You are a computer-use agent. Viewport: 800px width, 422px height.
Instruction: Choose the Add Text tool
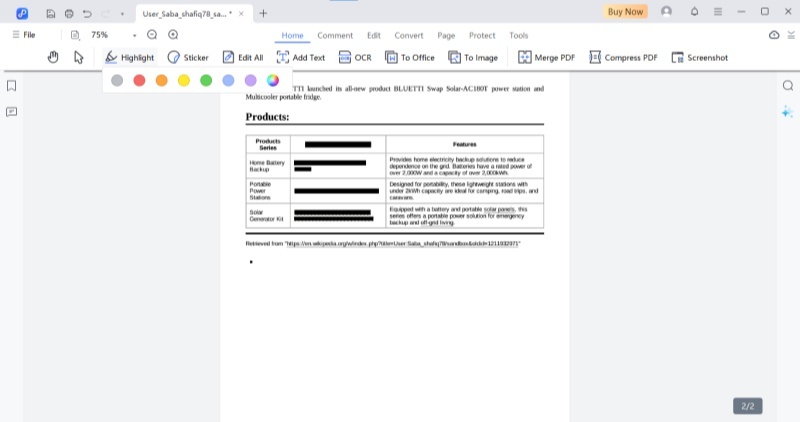[x=301, y=58]
